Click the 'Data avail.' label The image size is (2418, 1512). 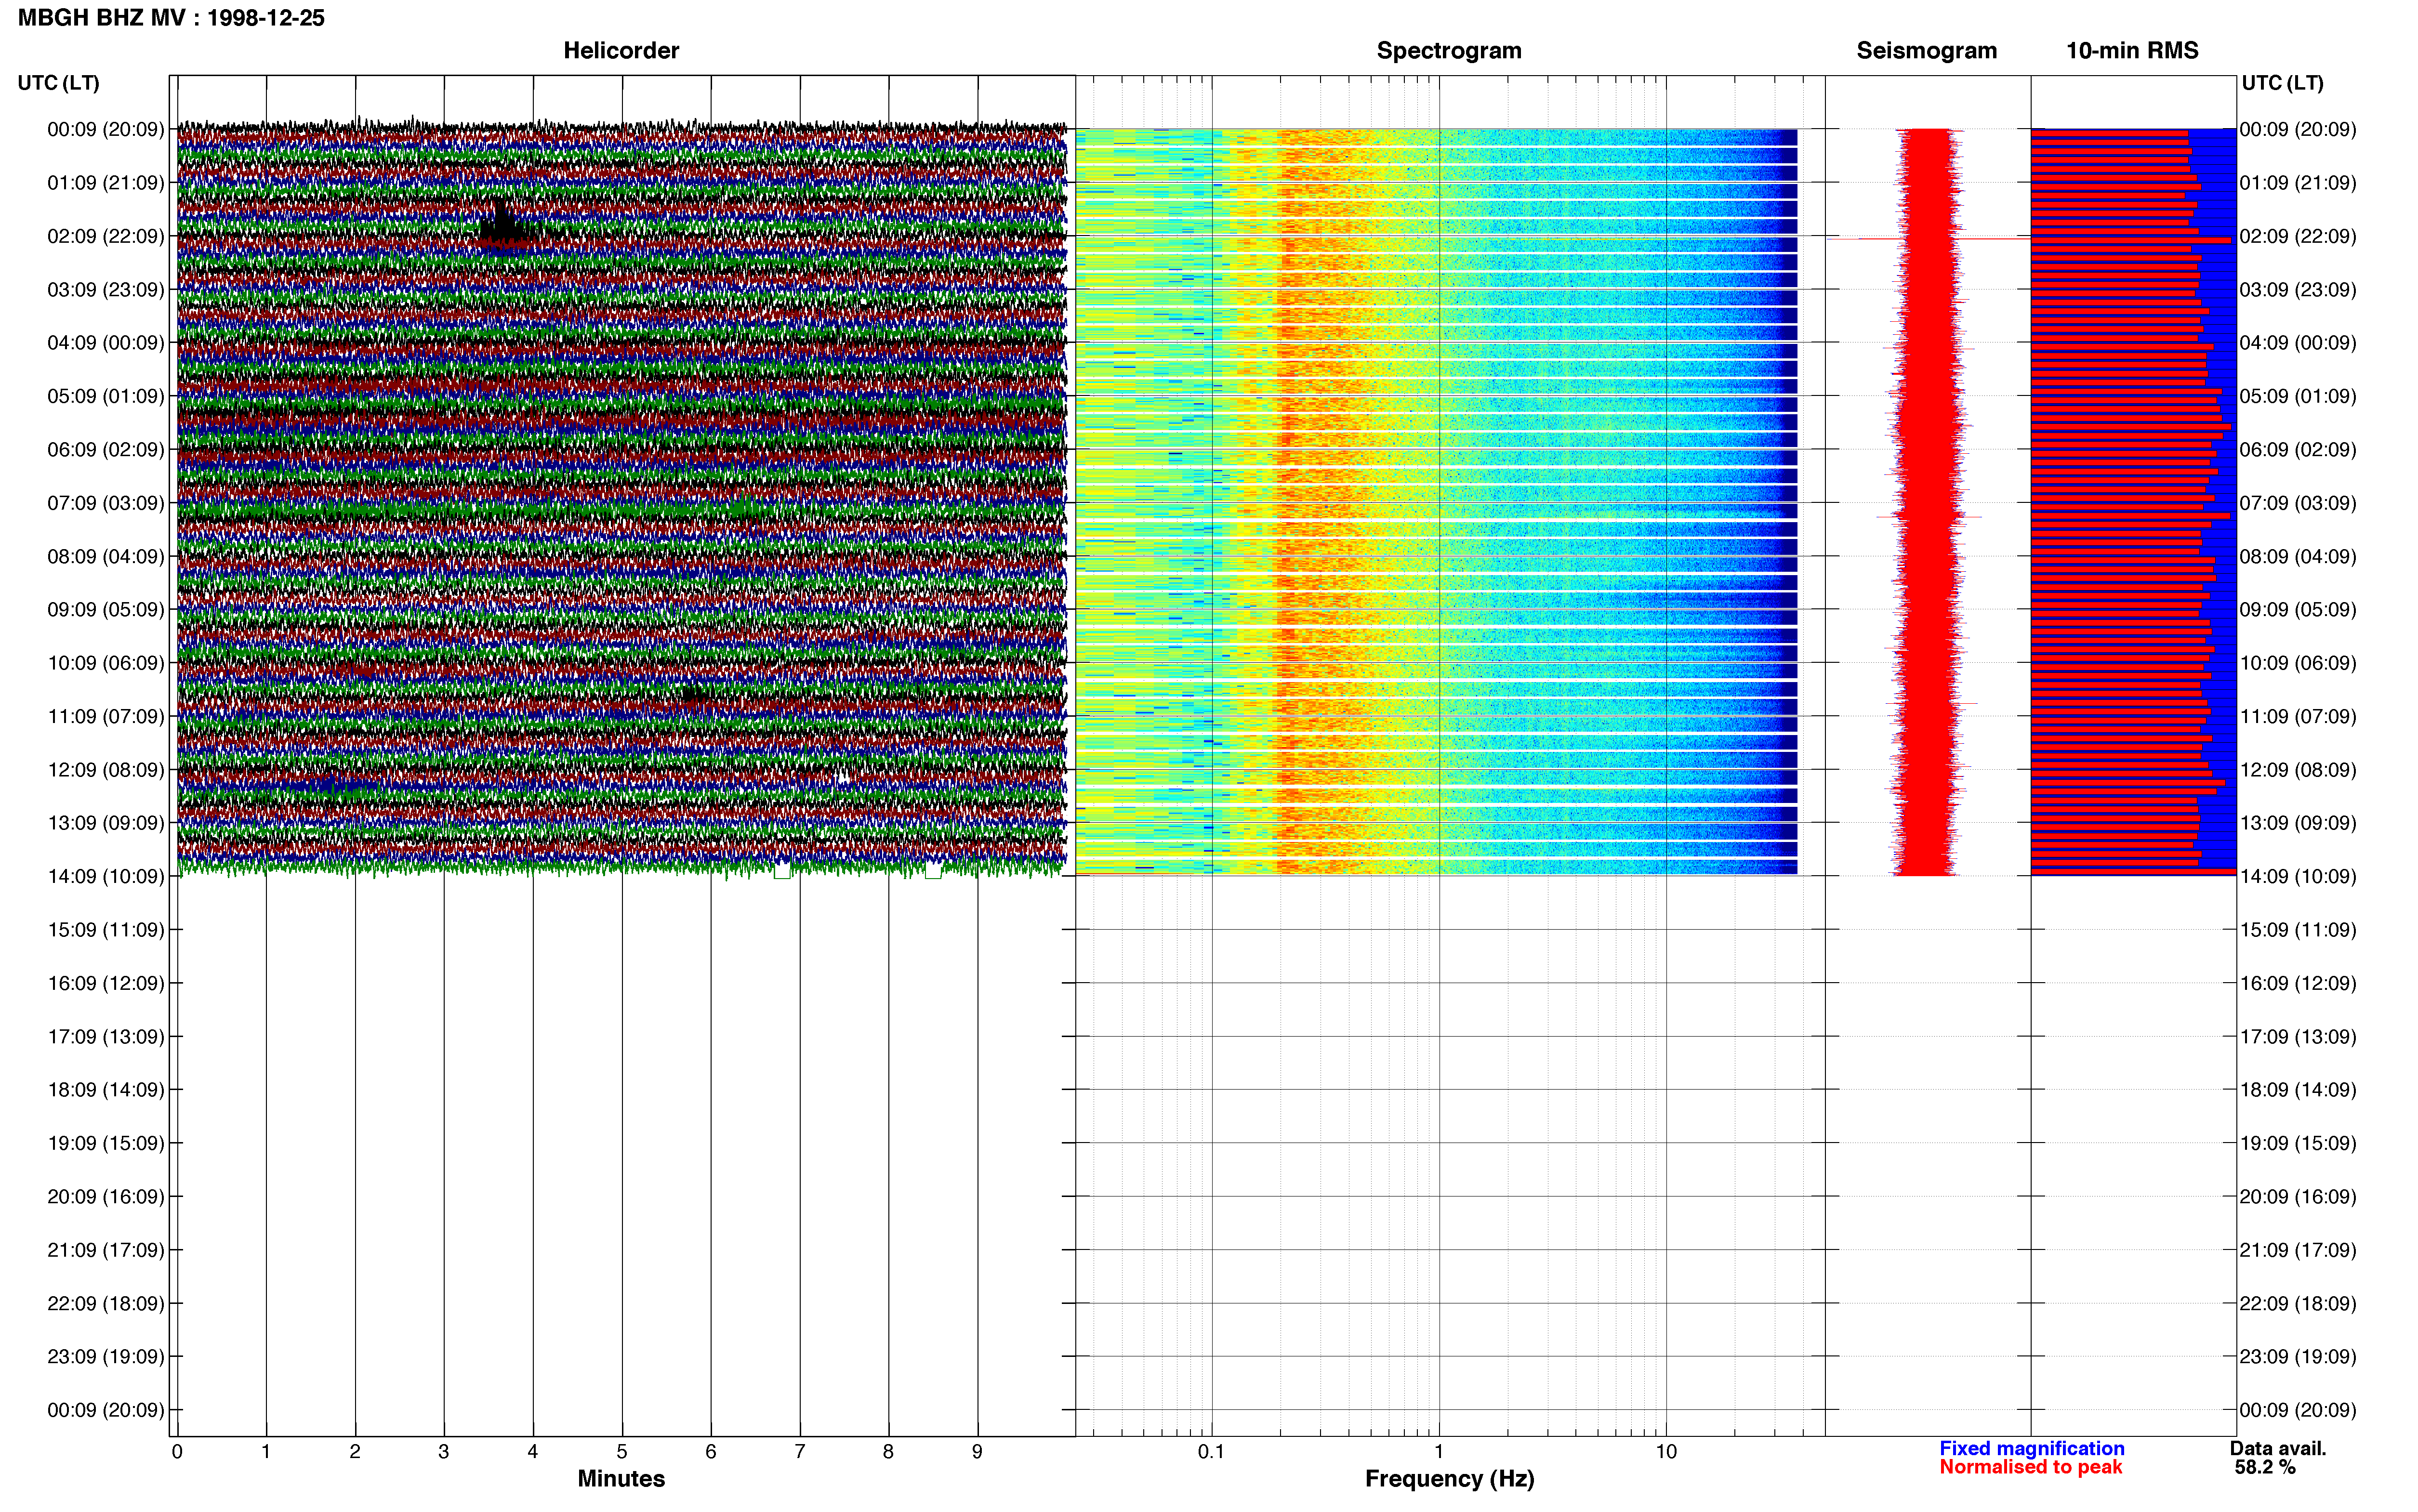click(x=2278, y=1448)
